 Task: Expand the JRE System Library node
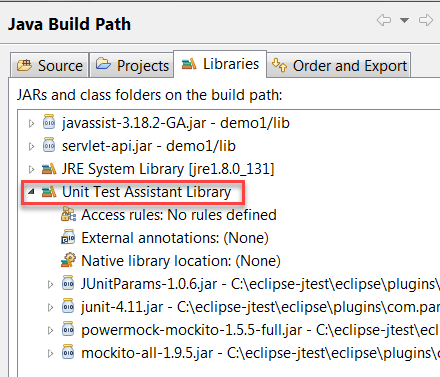pyautogui.click(x=31, y=169)
